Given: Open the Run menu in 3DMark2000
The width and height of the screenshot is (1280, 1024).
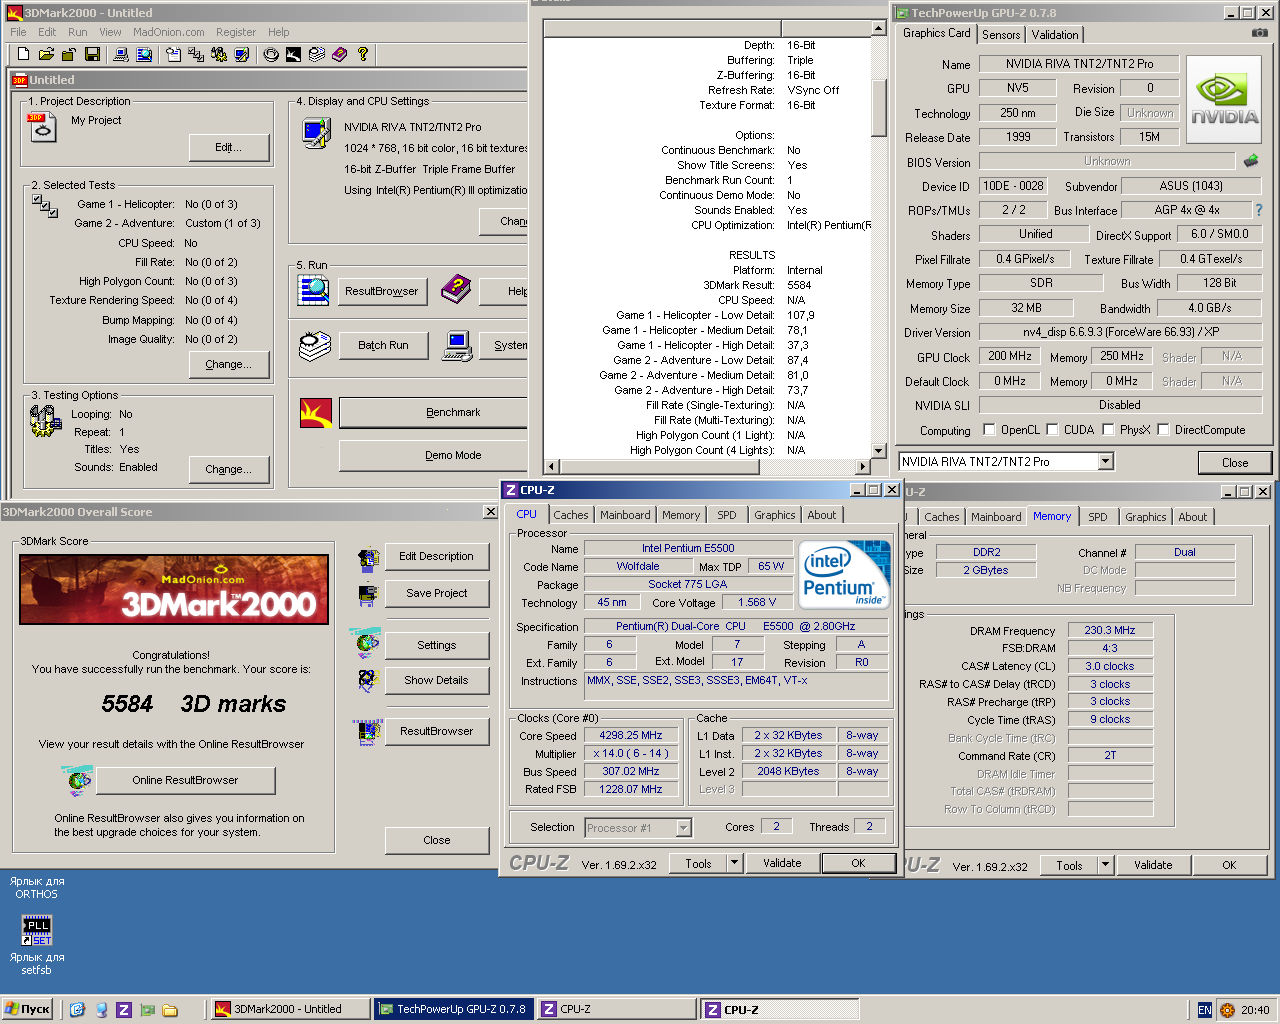Looking at the screenshot, I should click(78, 32).
